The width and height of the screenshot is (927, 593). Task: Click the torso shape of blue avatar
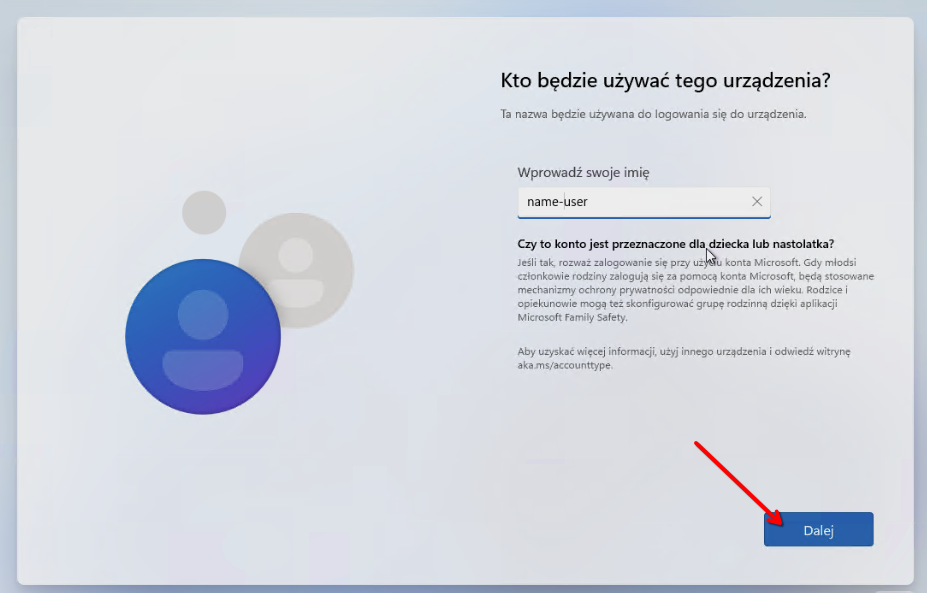pos(203,368)
